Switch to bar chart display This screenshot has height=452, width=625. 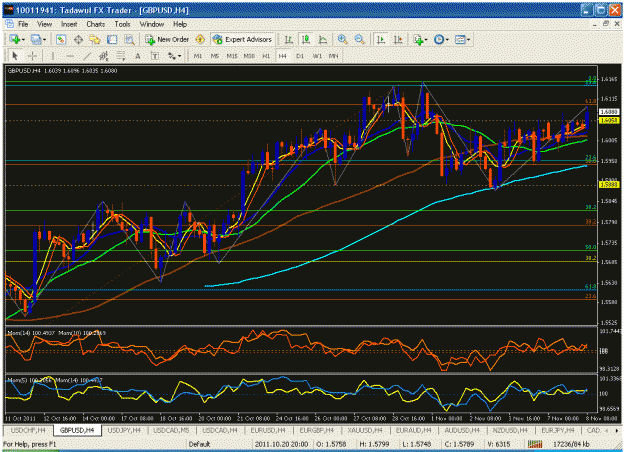click(289, 39)
